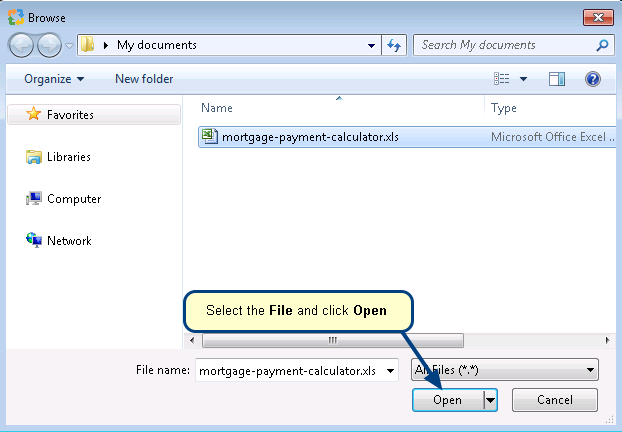This screenshot has width=622, height=432.
Task: Sort files by the Name column header
Action: click(217, 108)
